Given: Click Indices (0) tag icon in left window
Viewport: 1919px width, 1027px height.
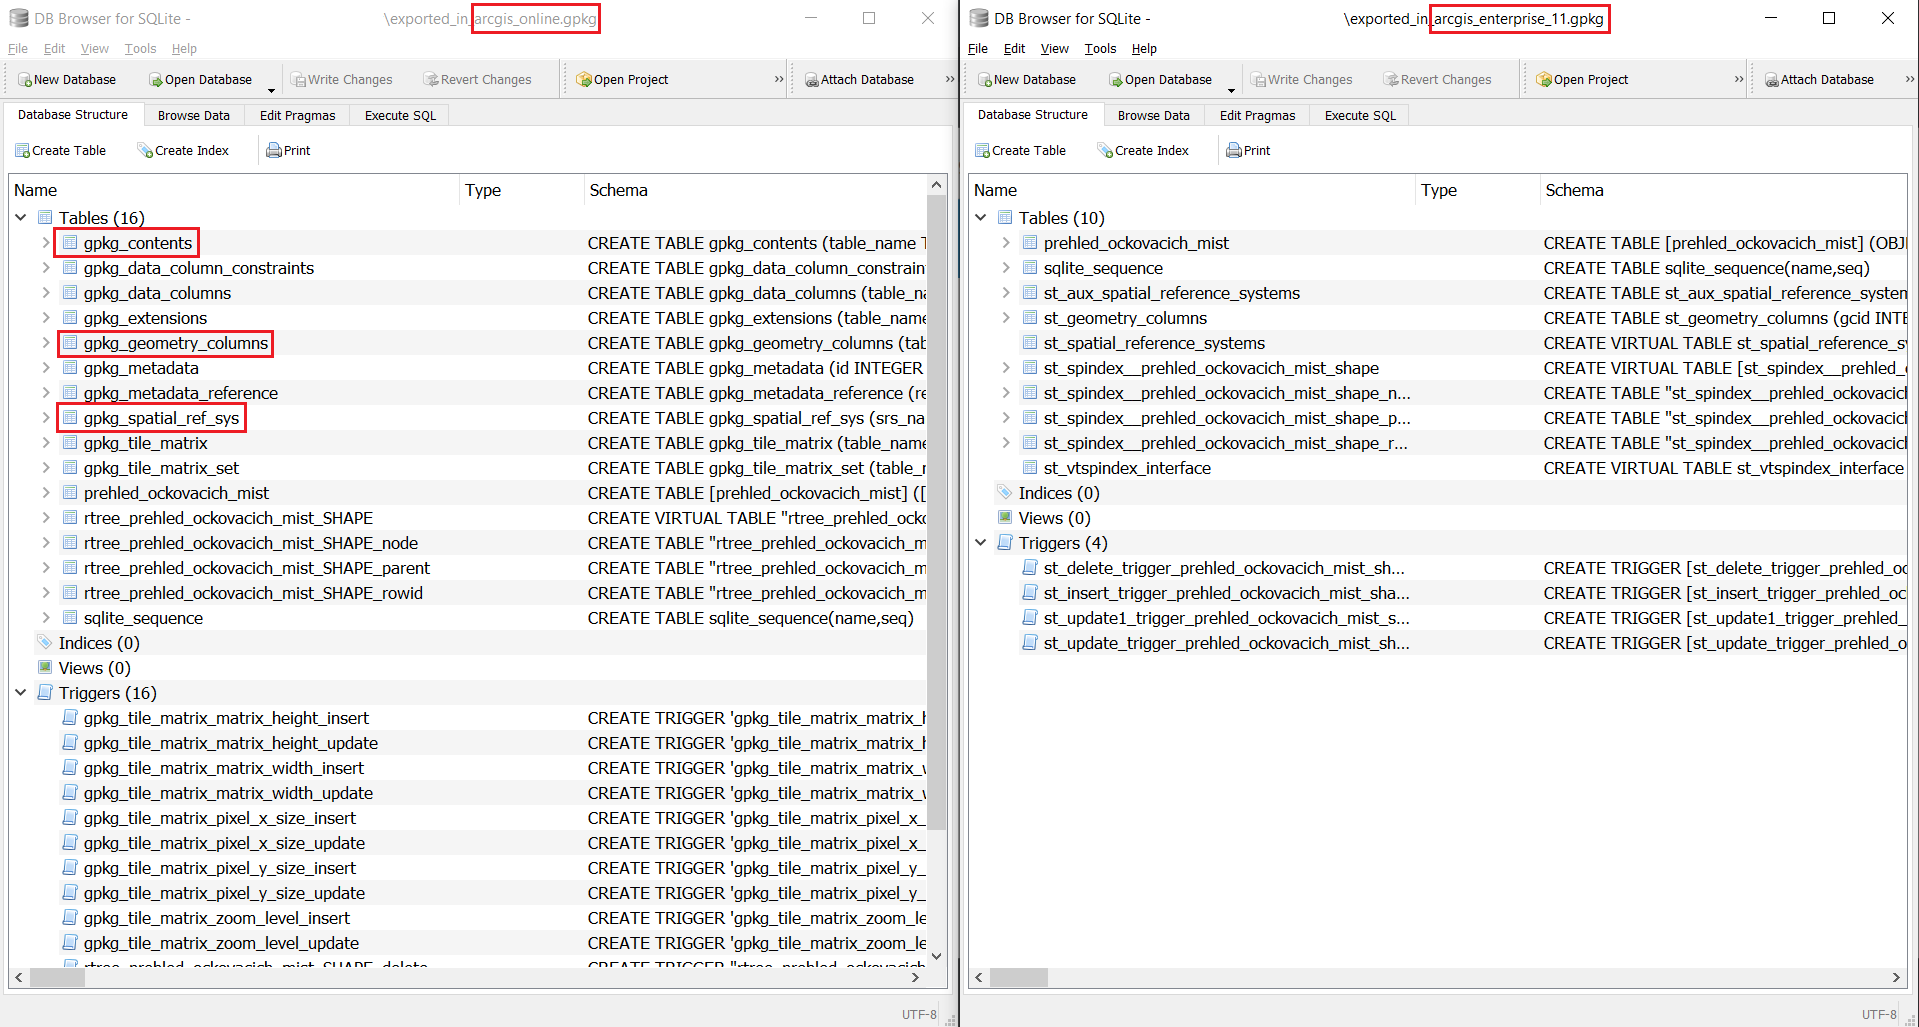Looking at the screenshot, I should (x=45, y=642).
